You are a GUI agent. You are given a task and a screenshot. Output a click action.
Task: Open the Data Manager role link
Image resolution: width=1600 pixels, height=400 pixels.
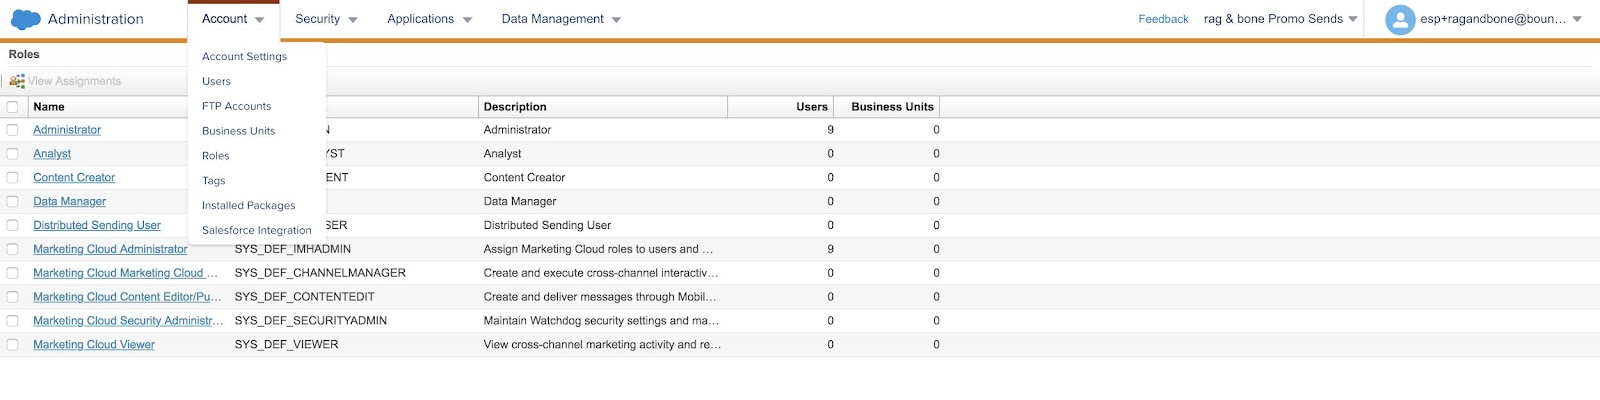coord(69,202)
